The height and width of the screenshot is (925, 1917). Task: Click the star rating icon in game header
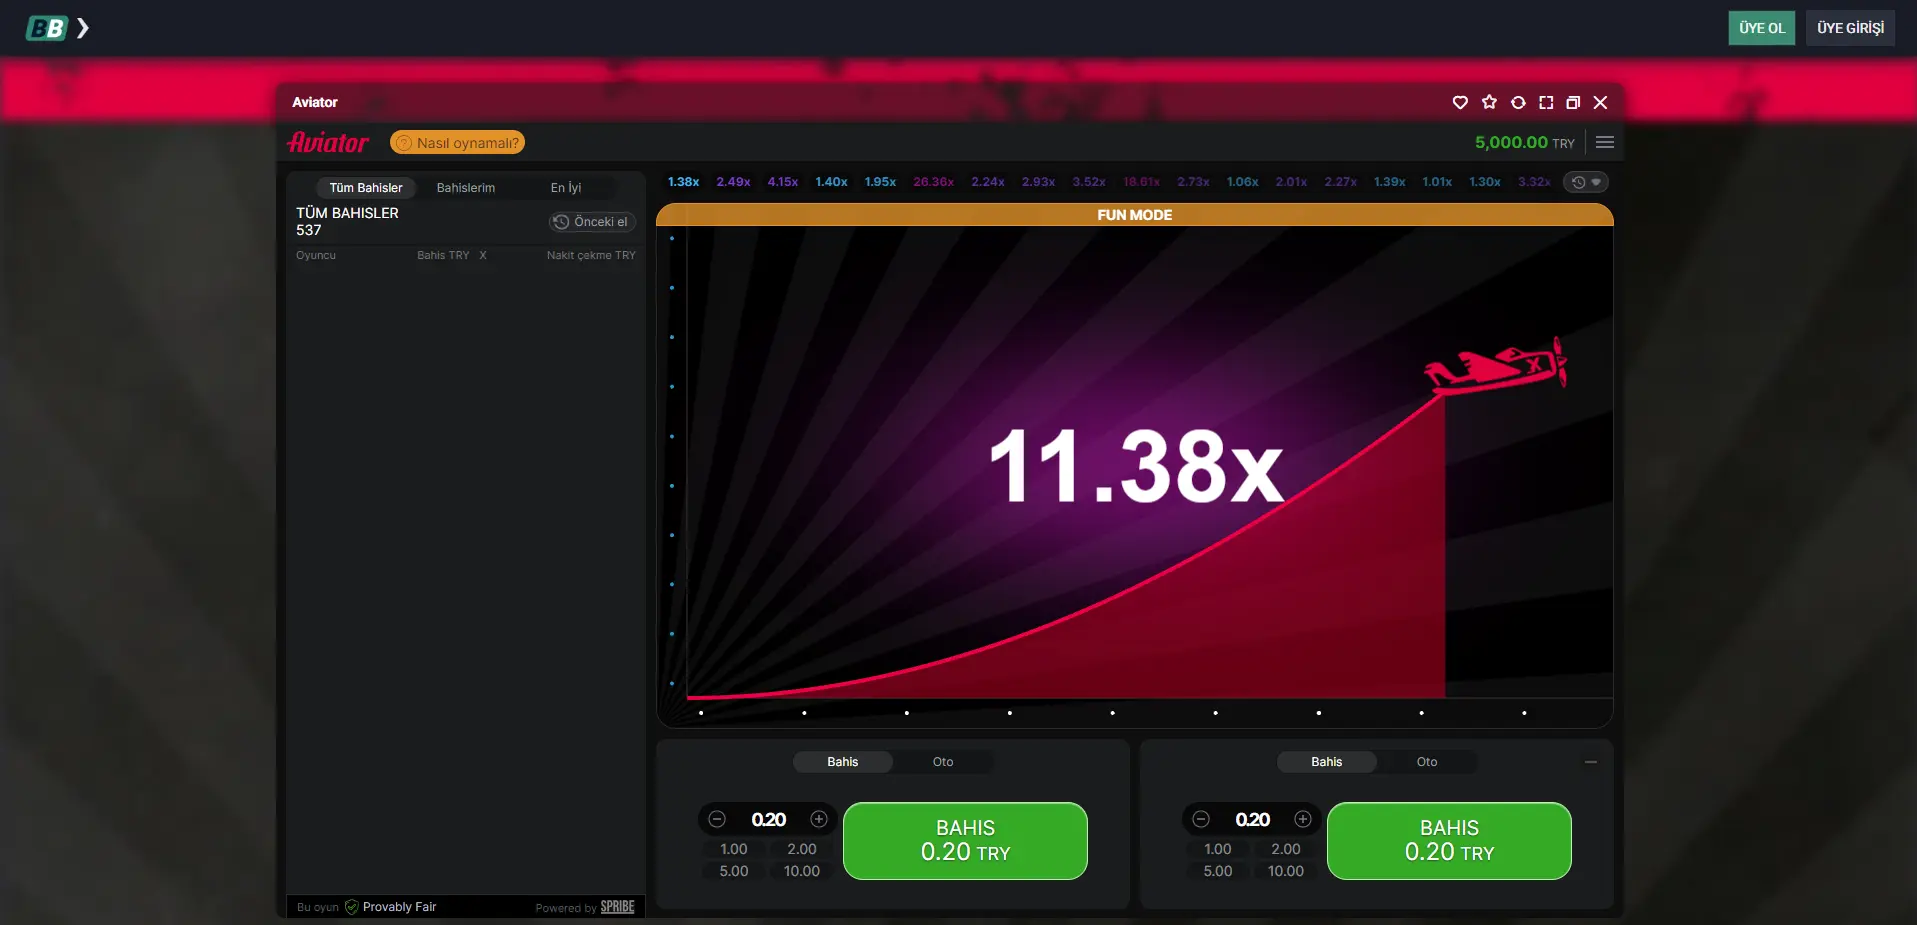(1489, 102)
